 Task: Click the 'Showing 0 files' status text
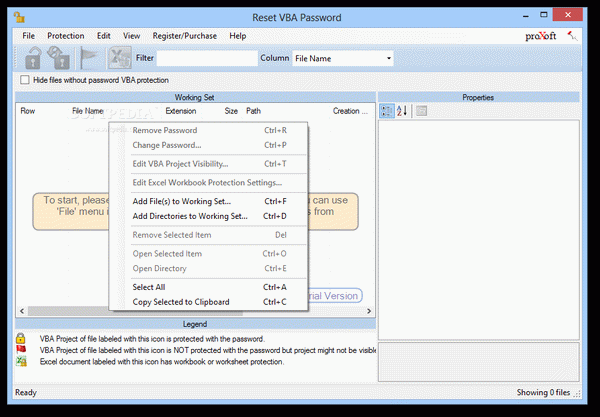[543, 393]
